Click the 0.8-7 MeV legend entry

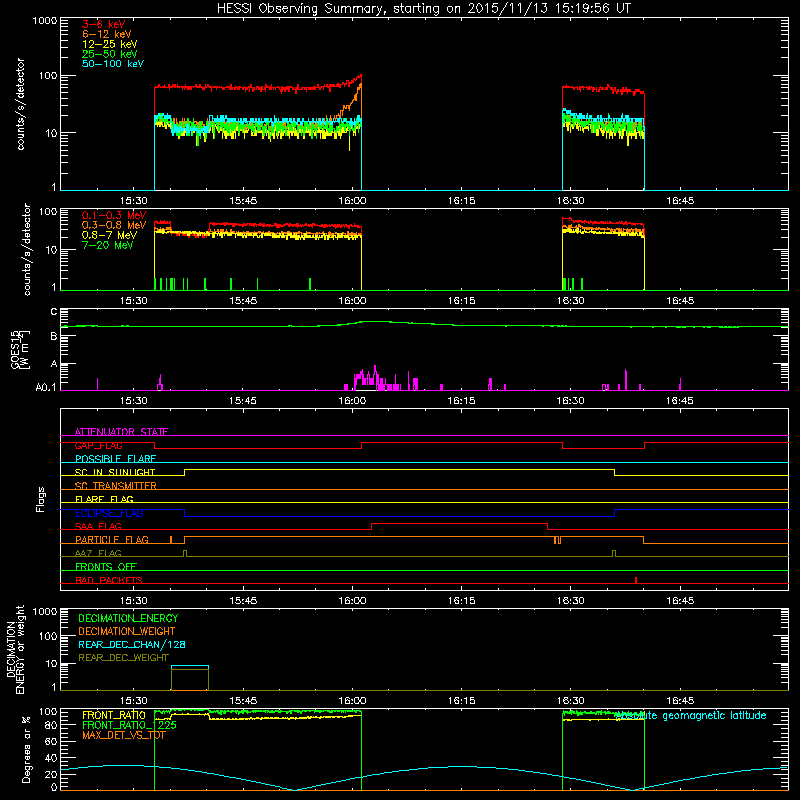109,236
